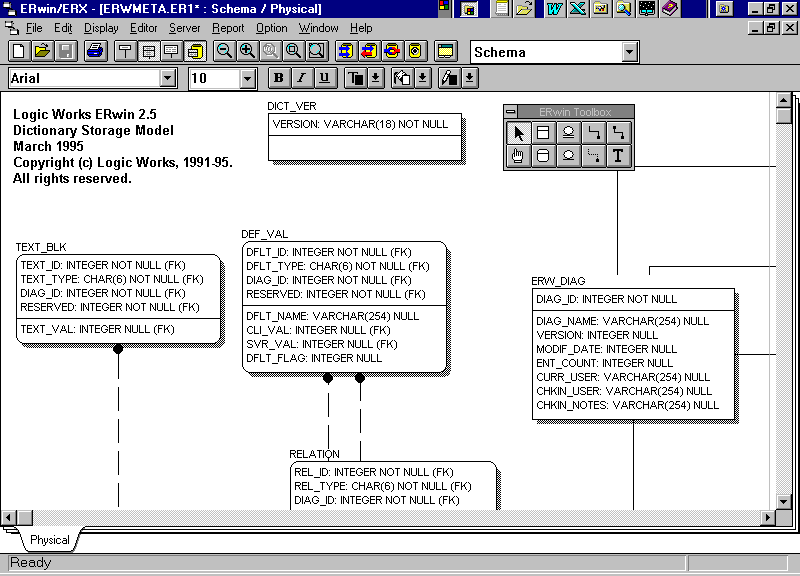The width and height of the screenshot is (800, 576).
Task: Open the fill color picker arrow
Action: tap(423, 78)
